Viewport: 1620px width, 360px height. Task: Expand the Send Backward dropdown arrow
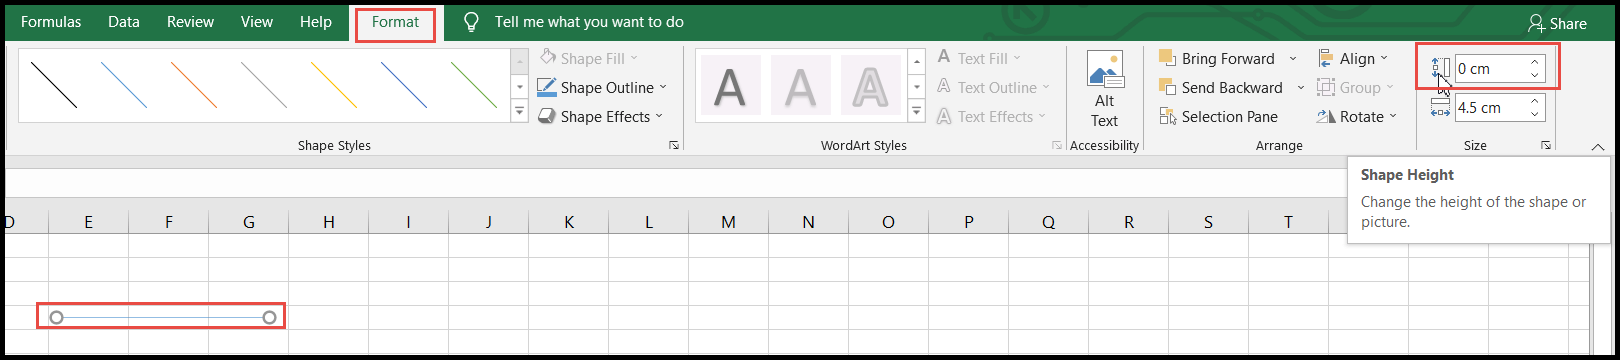(x=1301, y=88)
